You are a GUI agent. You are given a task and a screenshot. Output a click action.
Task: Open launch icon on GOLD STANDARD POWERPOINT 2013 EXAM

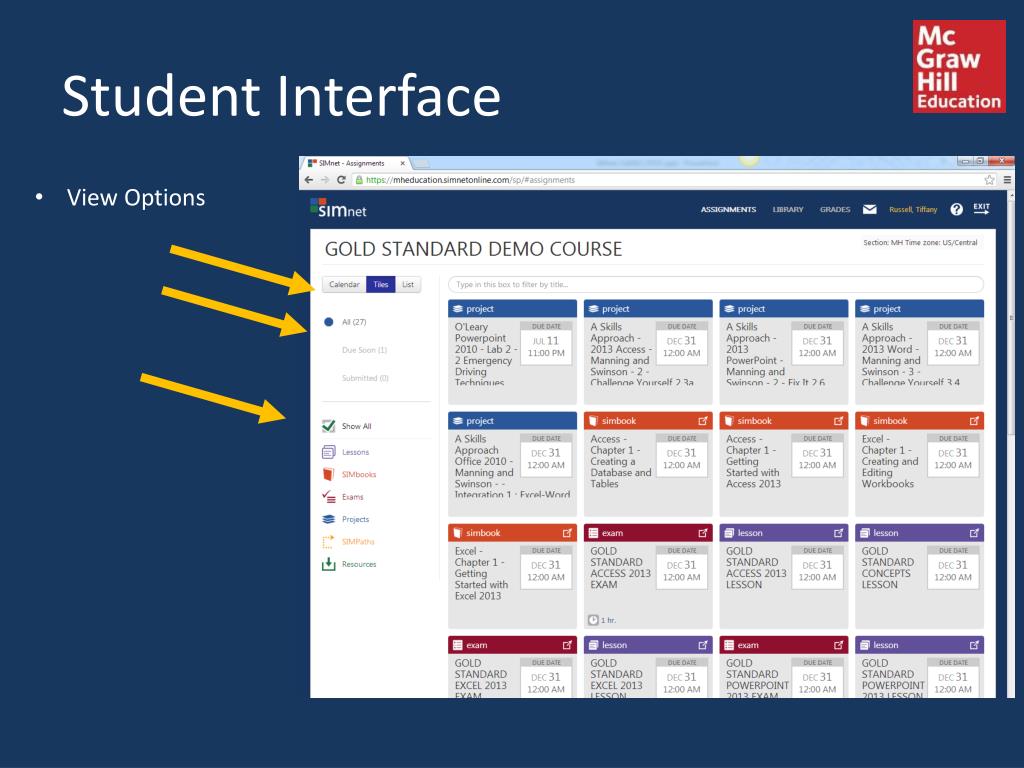coord(839,645)
